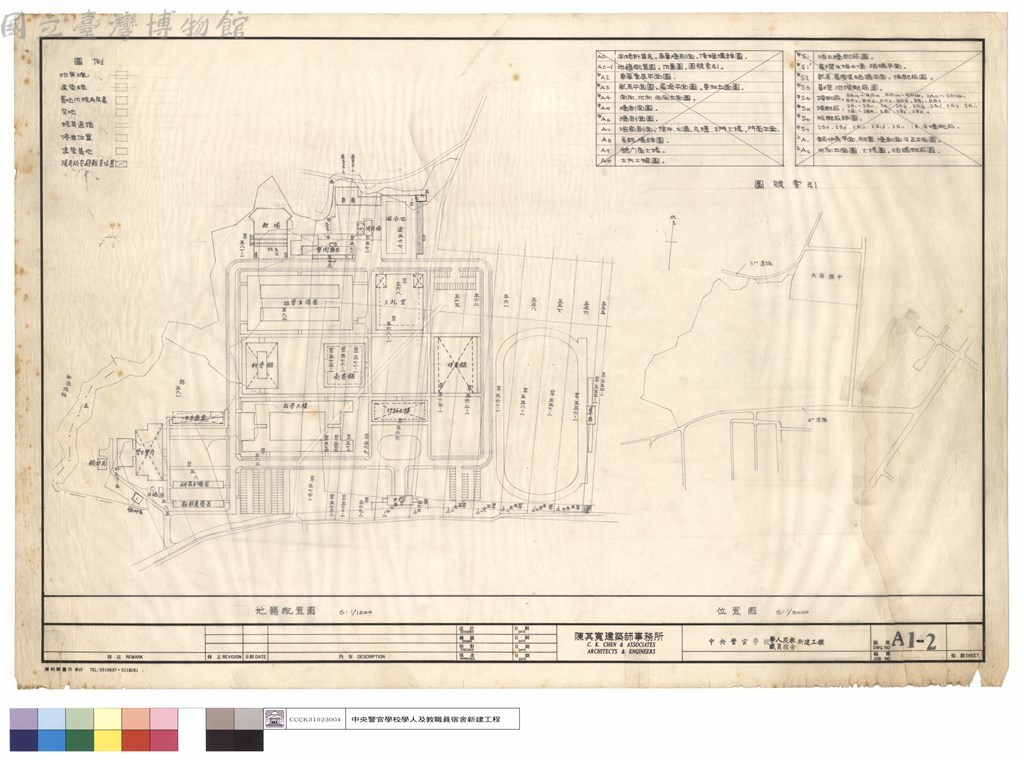Click the DESCRIPTION column label
Viewport: 1024px width, 761px height.
coord(370,656)
